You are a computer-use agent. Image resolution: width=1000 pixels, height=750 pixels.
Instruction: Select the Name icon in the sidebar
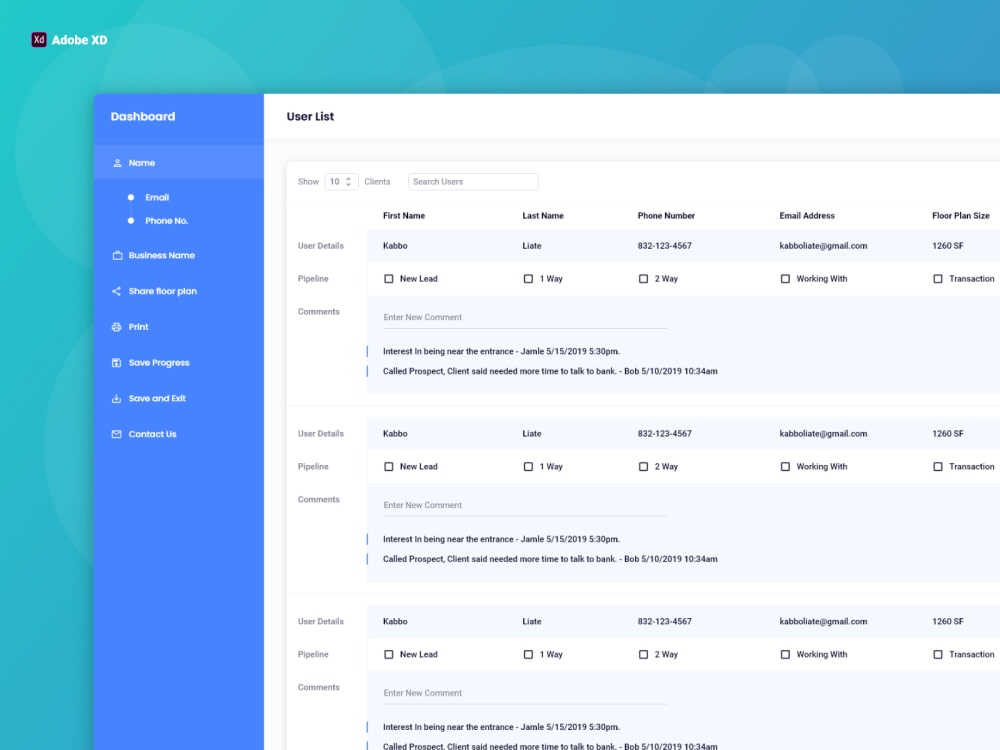coord(118,162)
